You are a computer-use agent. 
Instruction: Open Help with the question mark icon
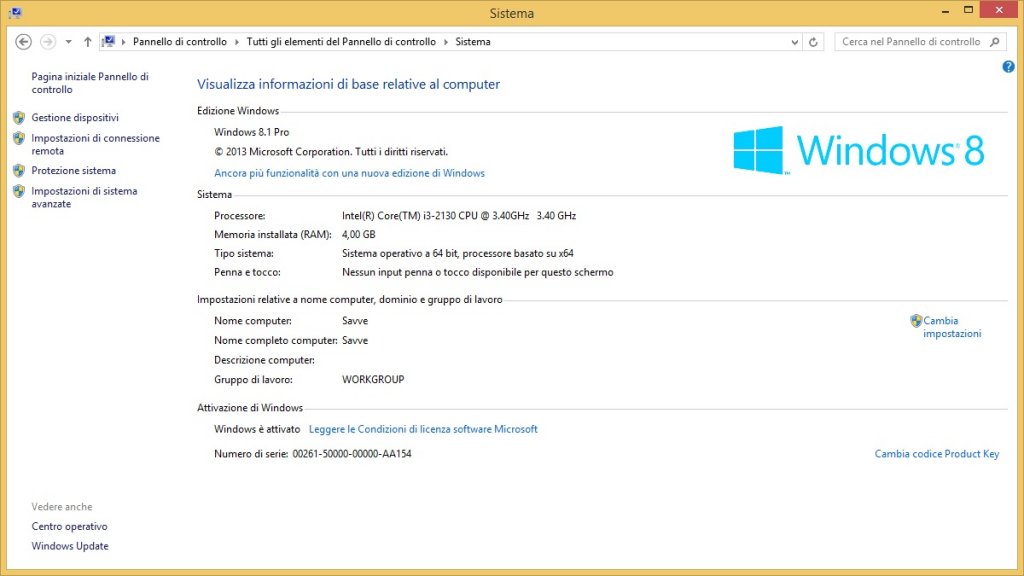(x=1008, y=67)
